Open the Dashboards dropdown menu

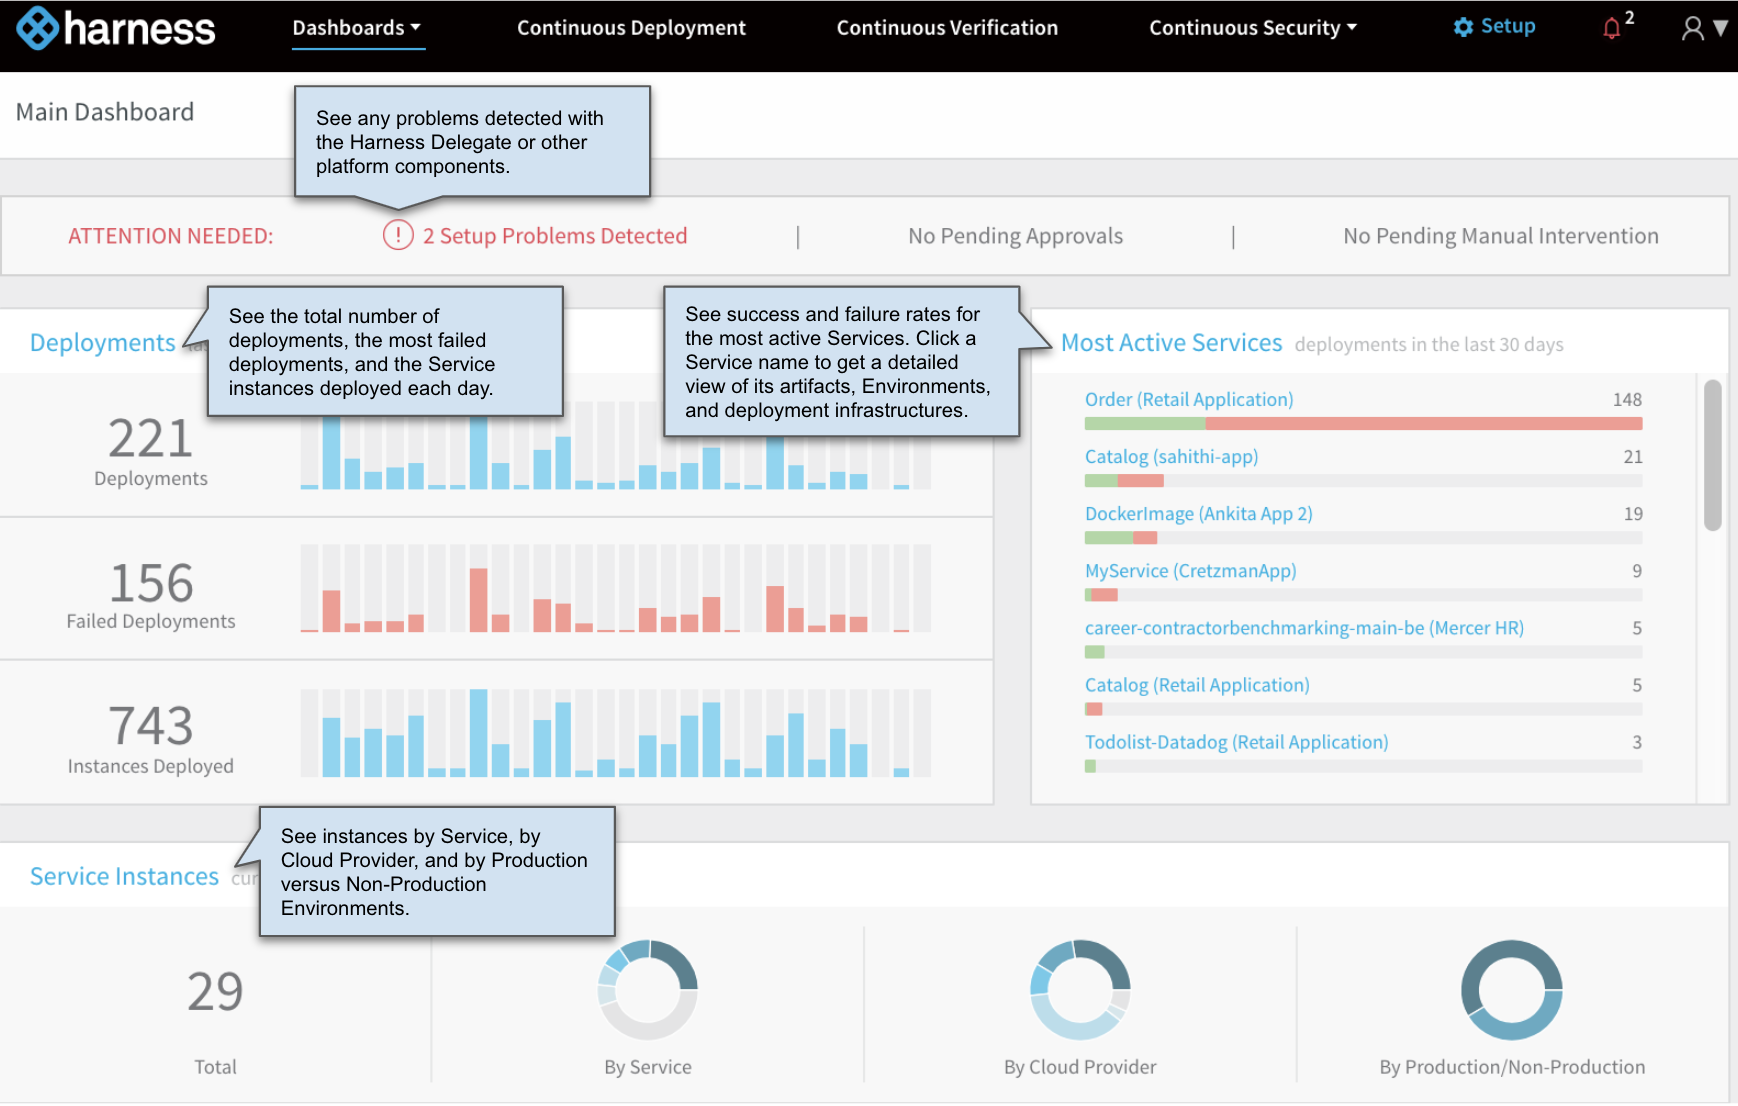click(357, 28)
